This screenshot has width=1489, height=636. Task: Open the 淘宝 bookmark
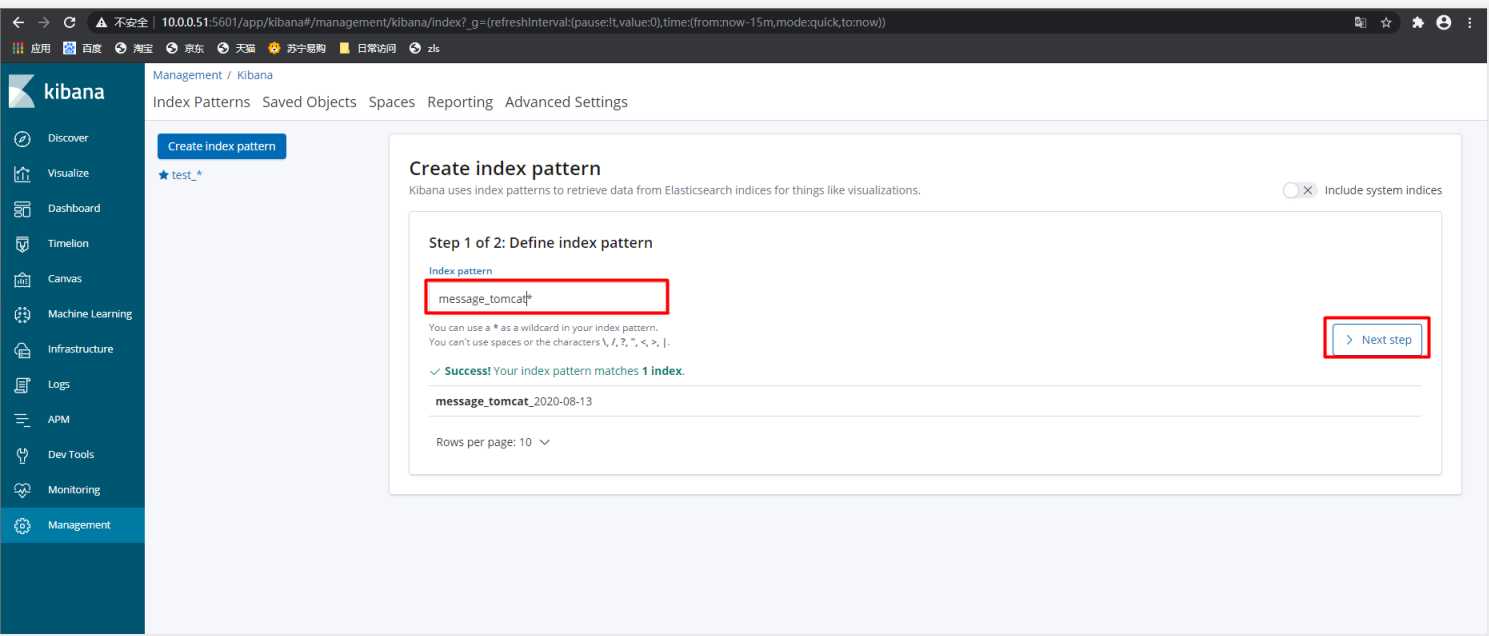click(x=134, y=48)
